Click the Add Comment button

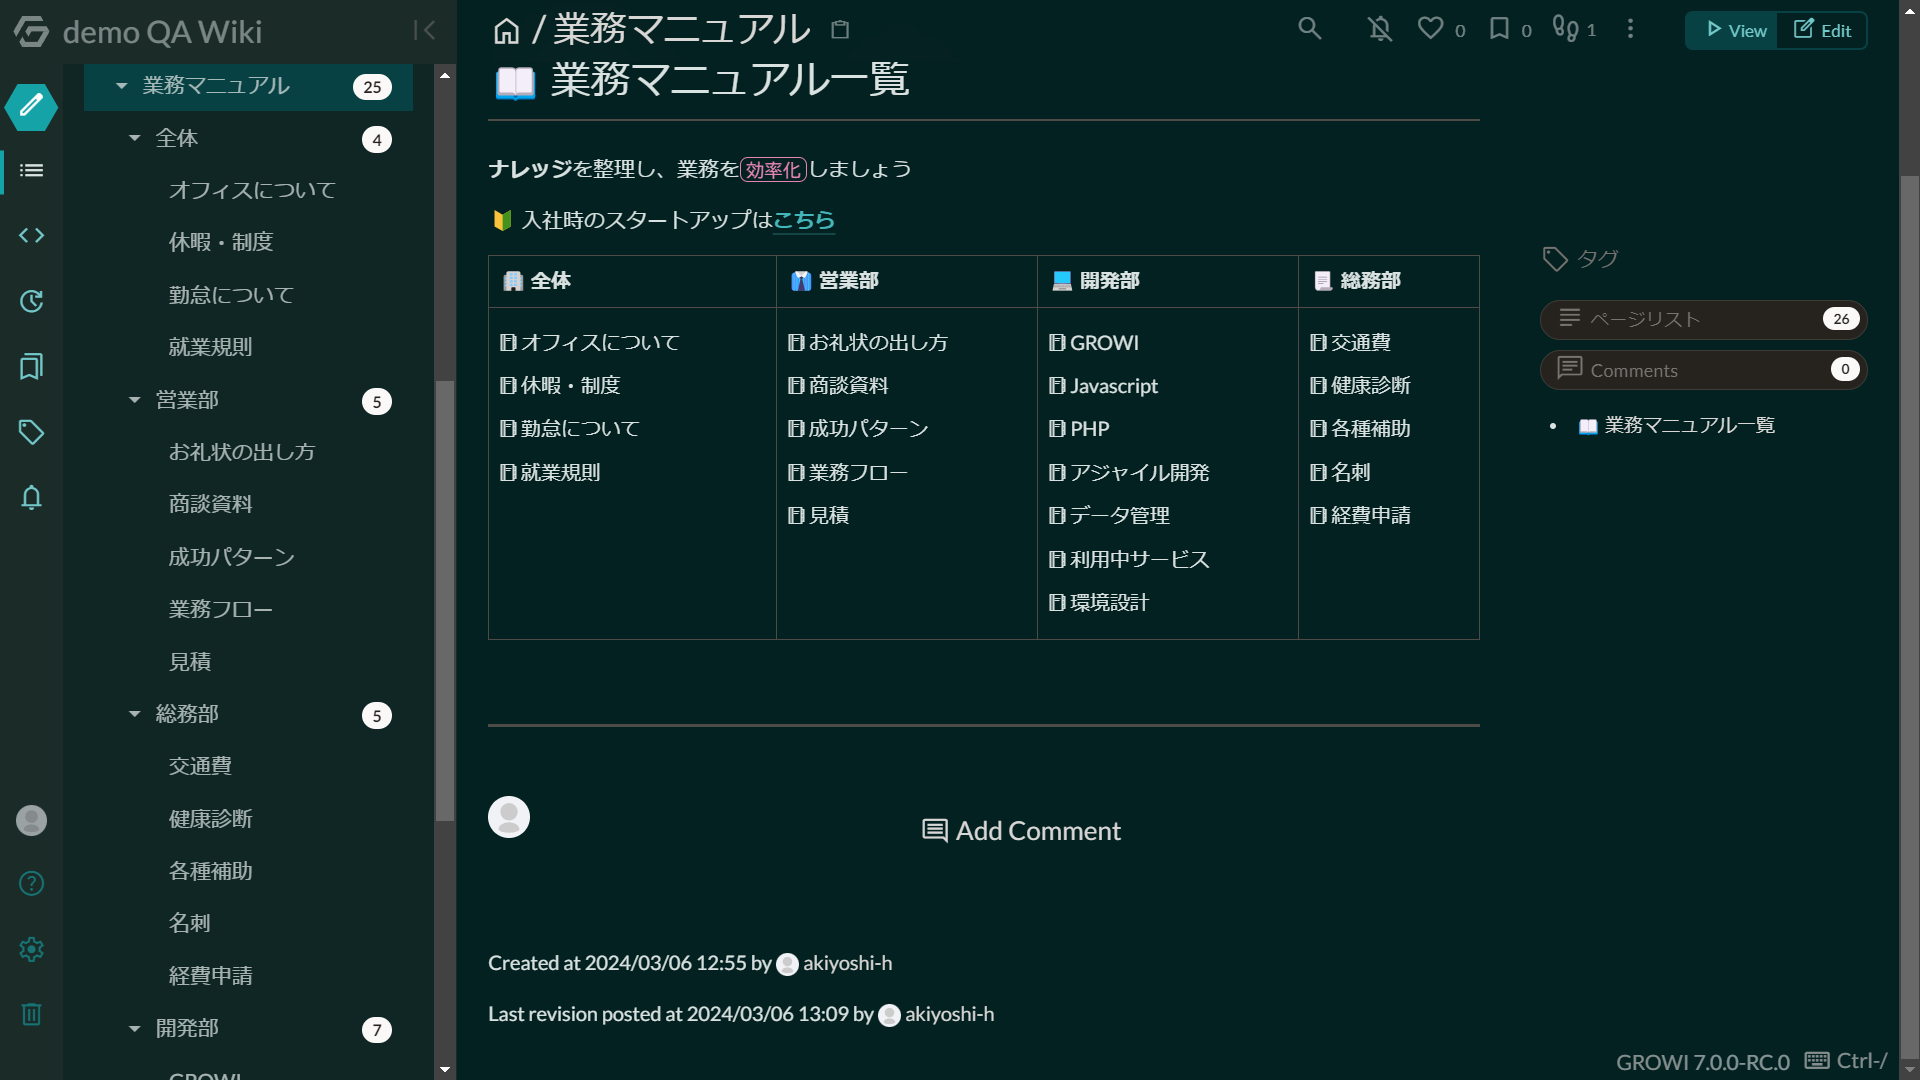point(1020,830)
